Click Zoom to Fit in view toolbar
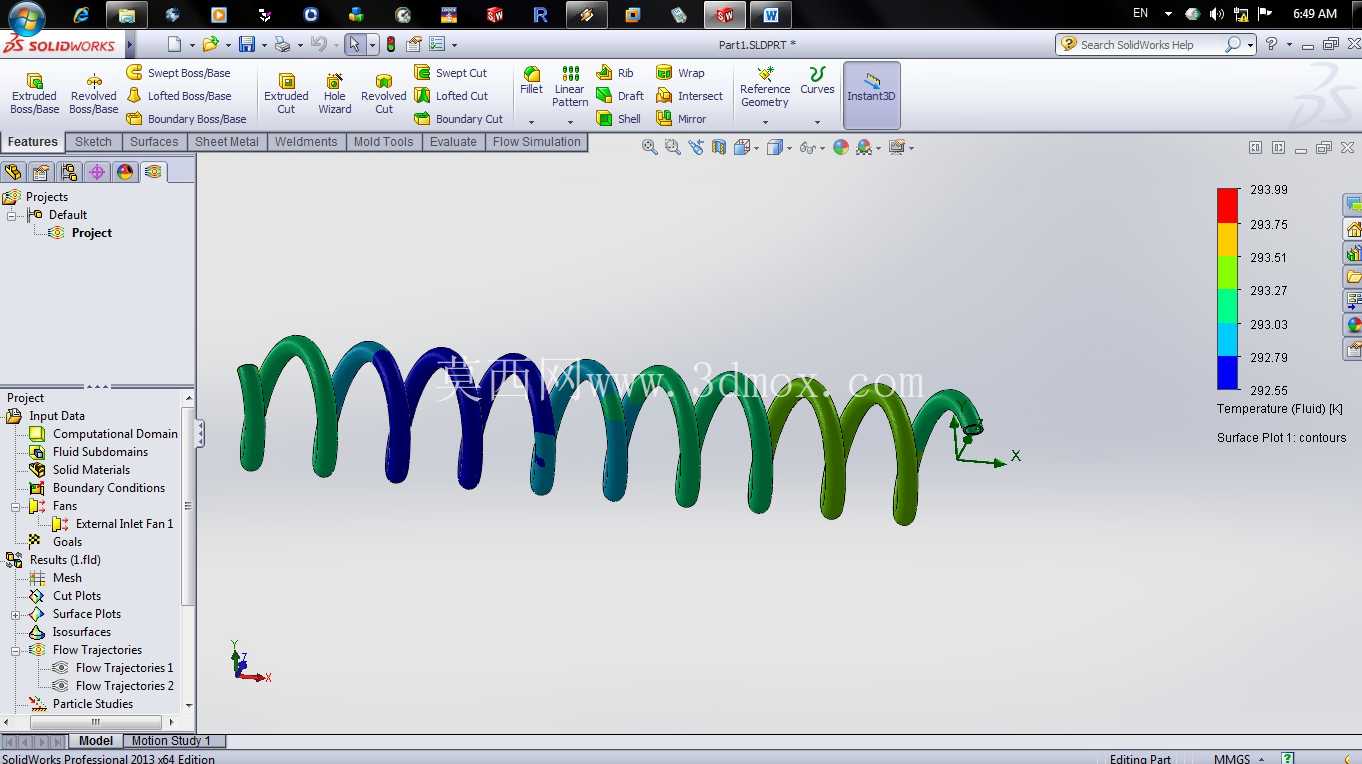Image resolution: width=1362 pixels, height=764 pixels. pos(650,147)
